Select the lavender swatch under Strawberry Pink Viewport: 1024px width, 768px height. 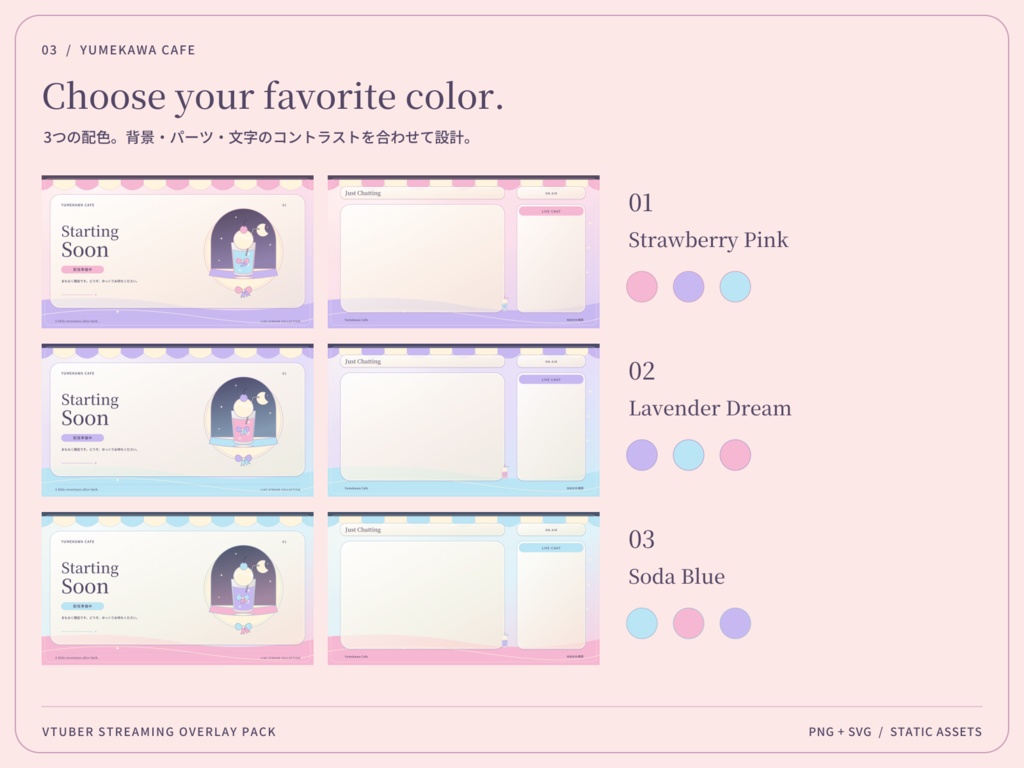click(x=688, y=287)
